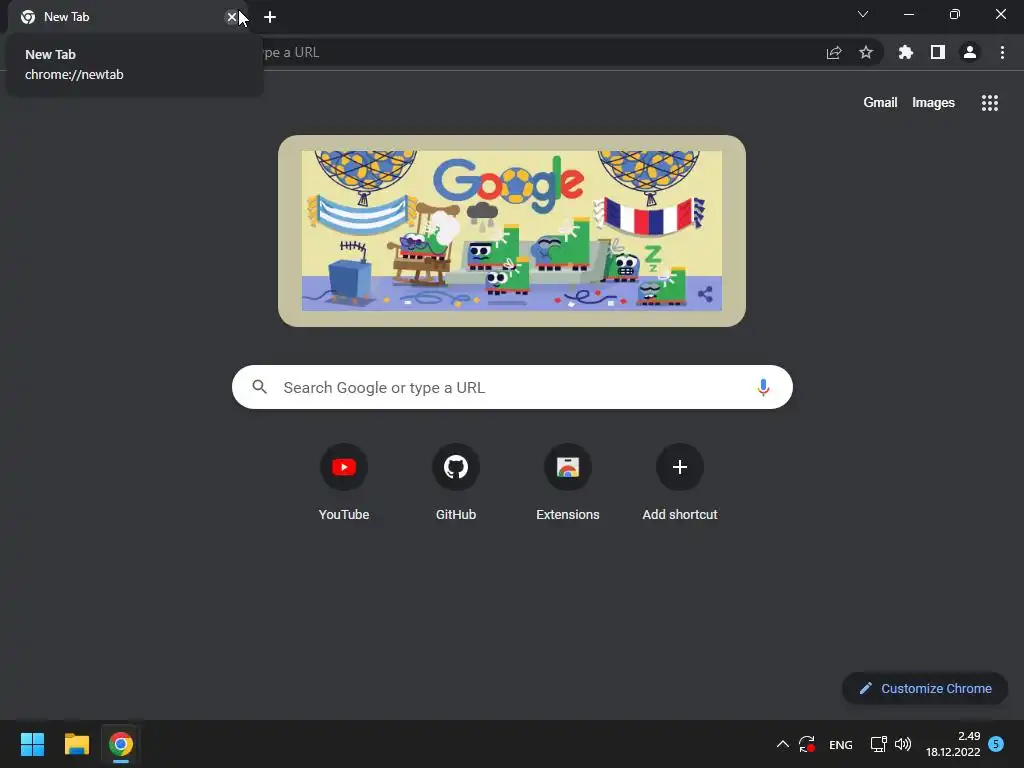Bookmark this tab with star icon
Viewport: 1024px width, 768px height.
pyautogui.click(x=866, y=52)
